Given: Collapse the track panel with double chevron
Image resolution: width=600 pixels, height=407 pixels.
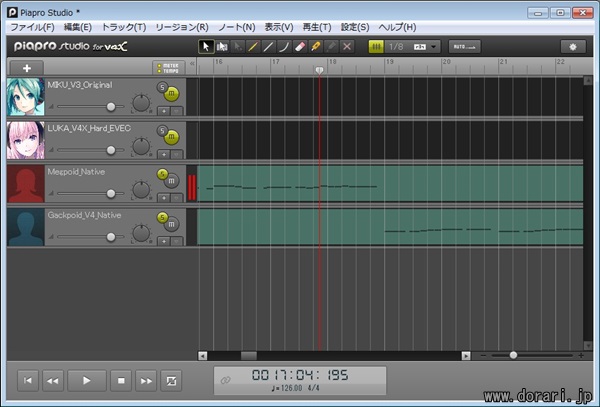Looking at the screenshot, I should click(192, 64).
